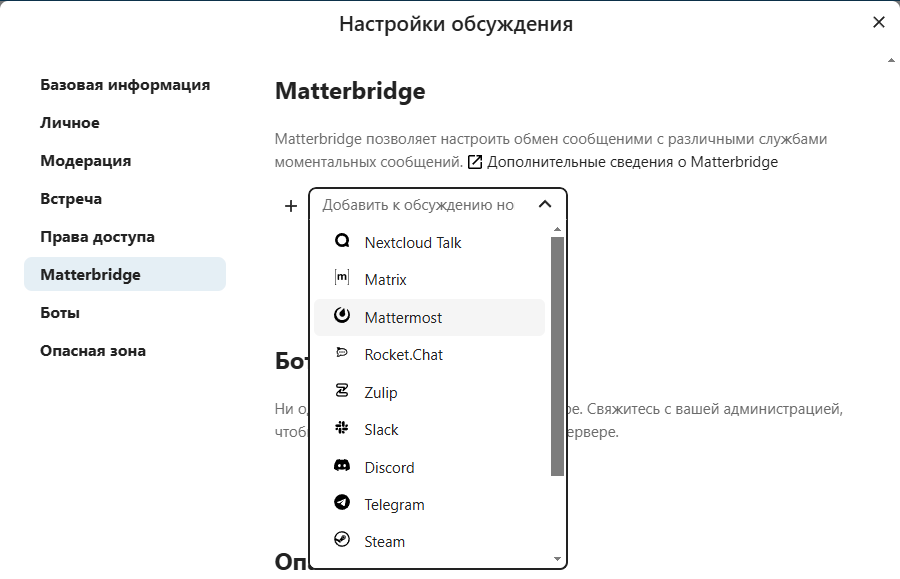Switch to the "Права доступа" section
900x579 pixels.
(x=97, y=237)
